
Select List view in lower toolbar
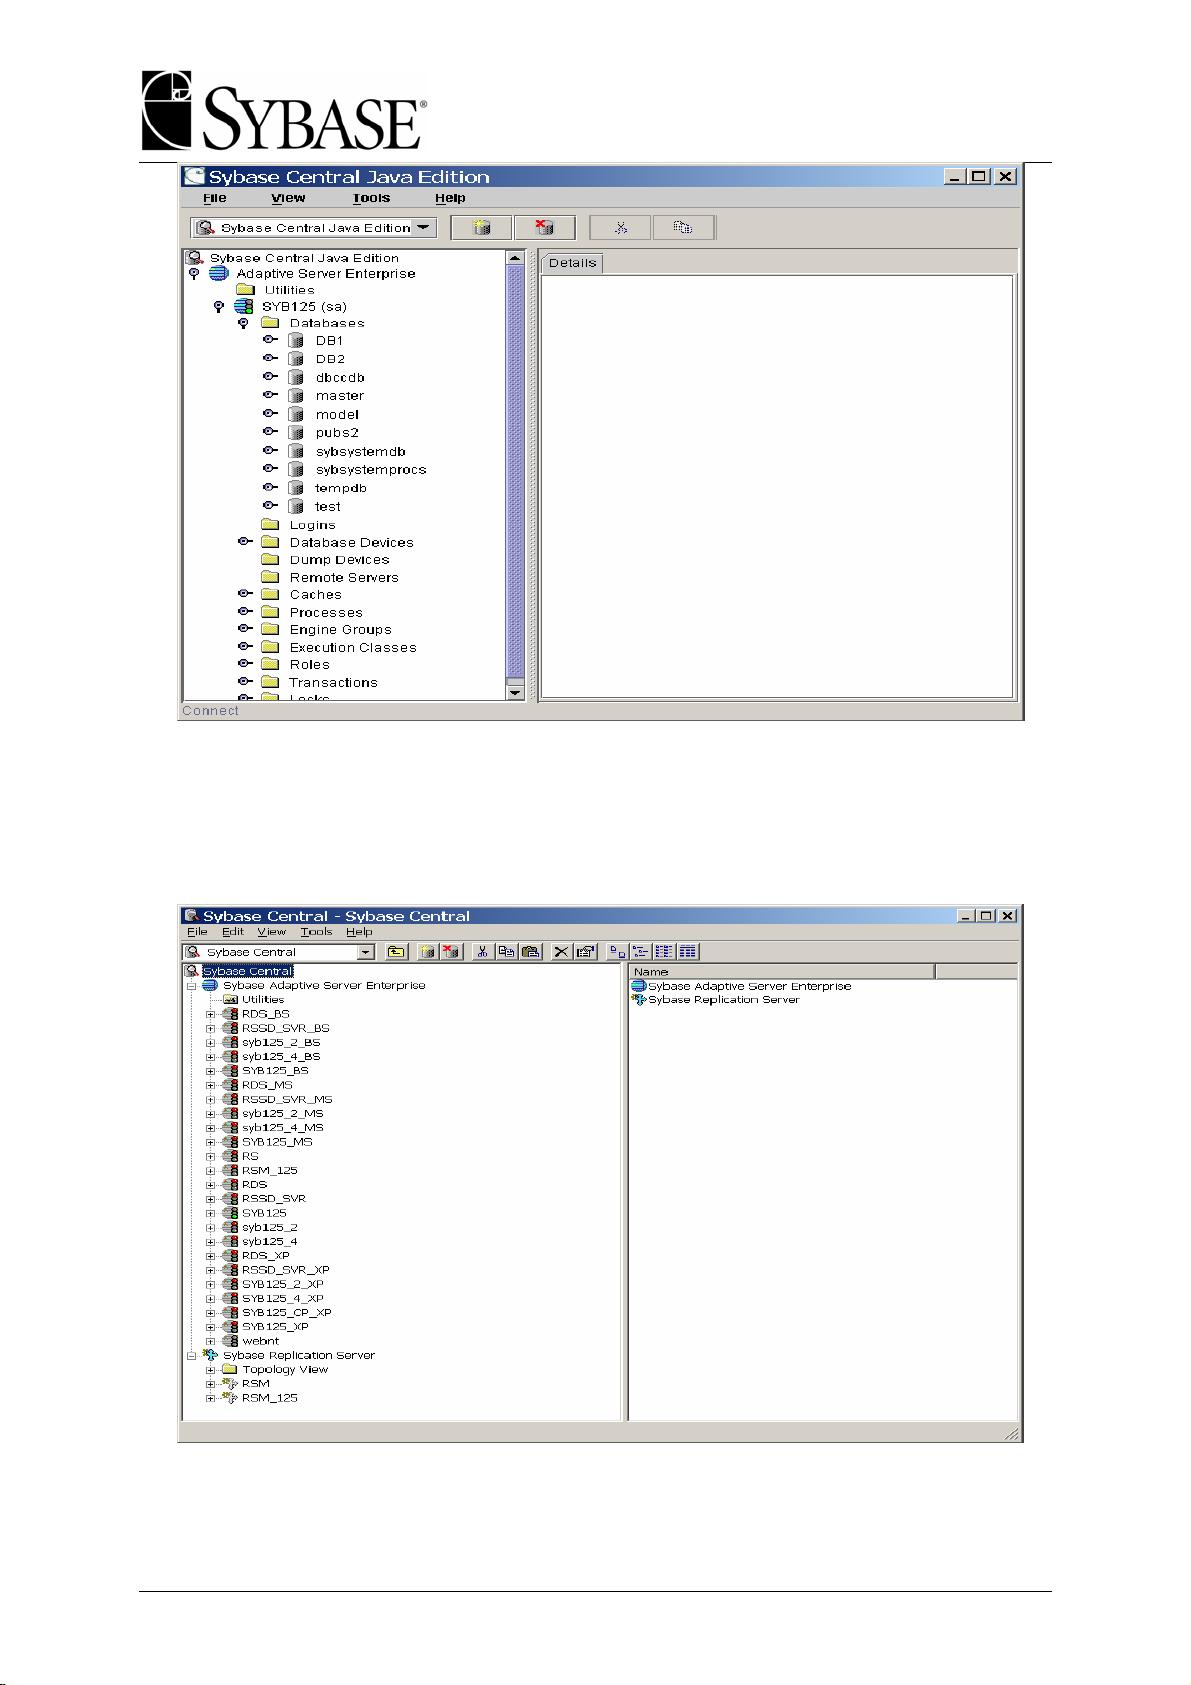pyautogui.click(x=664, y=952)
